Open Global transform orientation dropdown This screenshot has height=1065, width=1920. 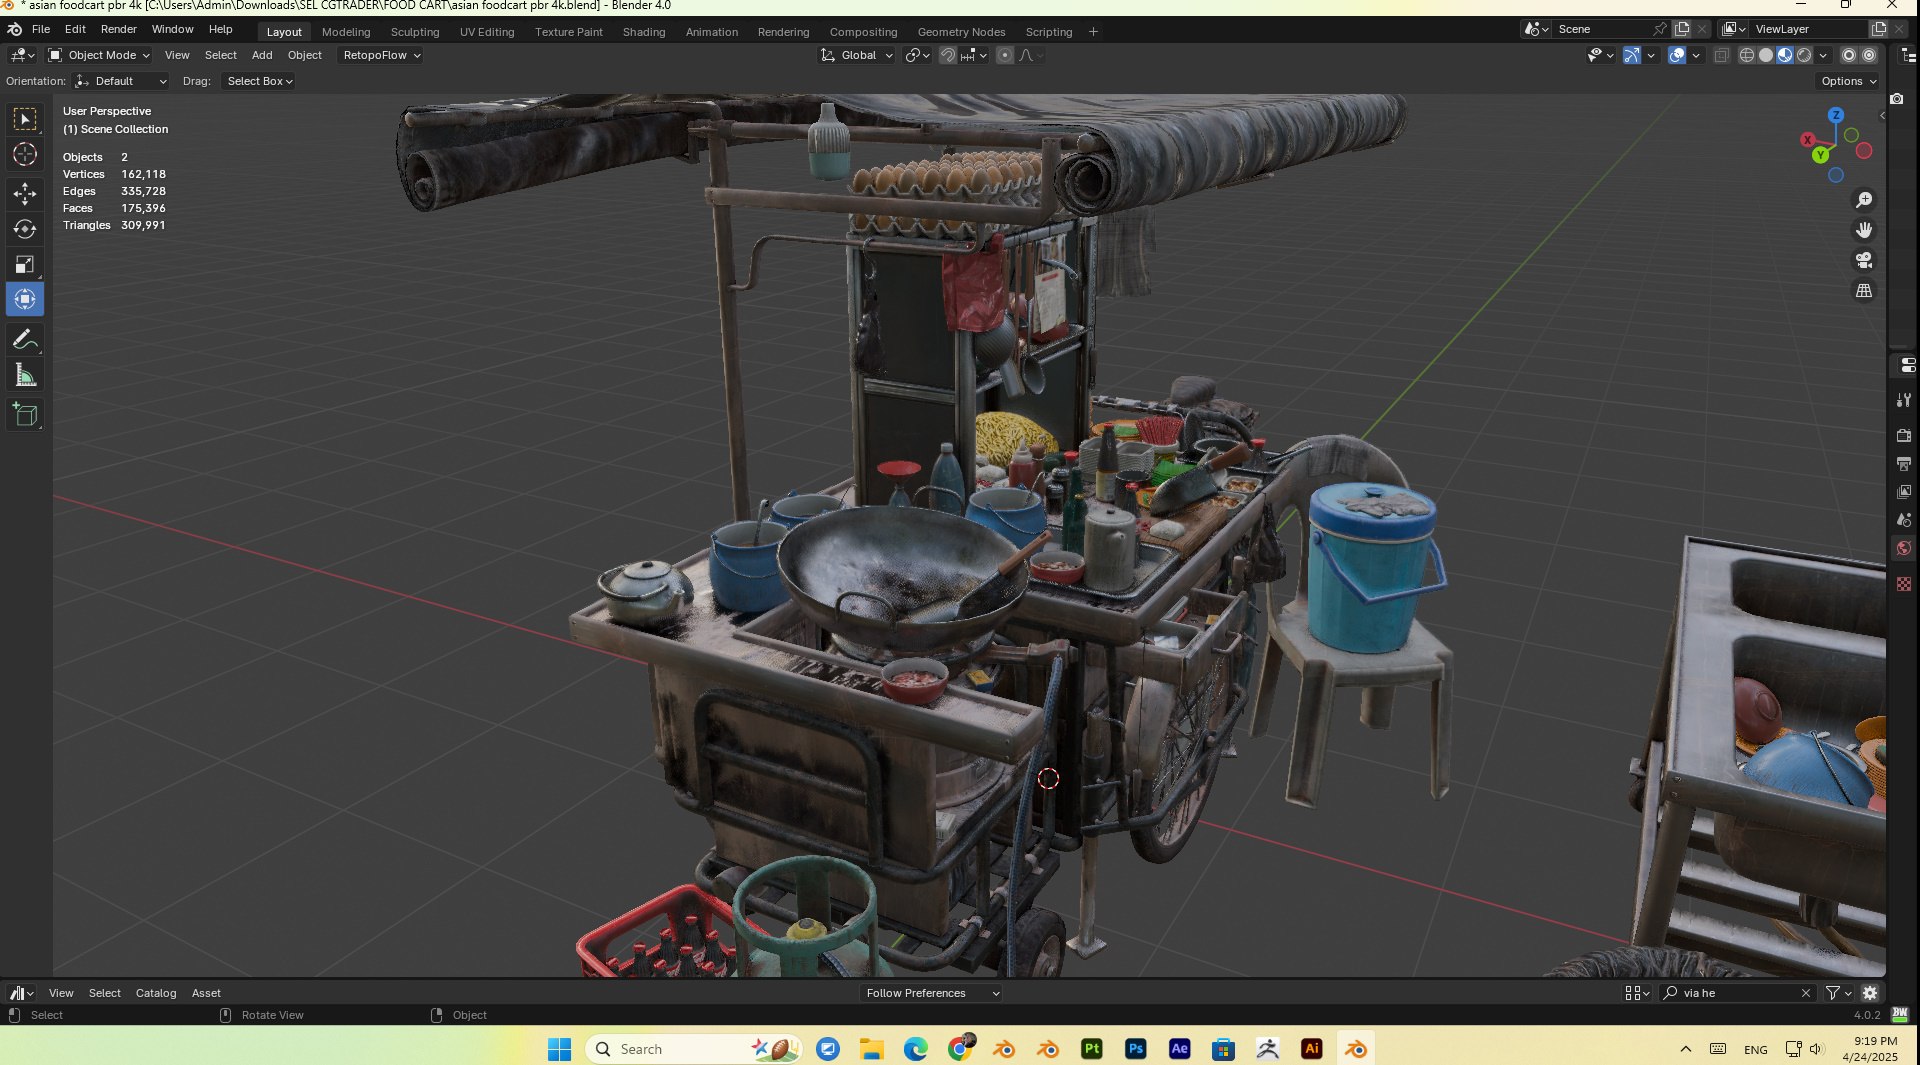pyautogui.click(x=857, y=55)
